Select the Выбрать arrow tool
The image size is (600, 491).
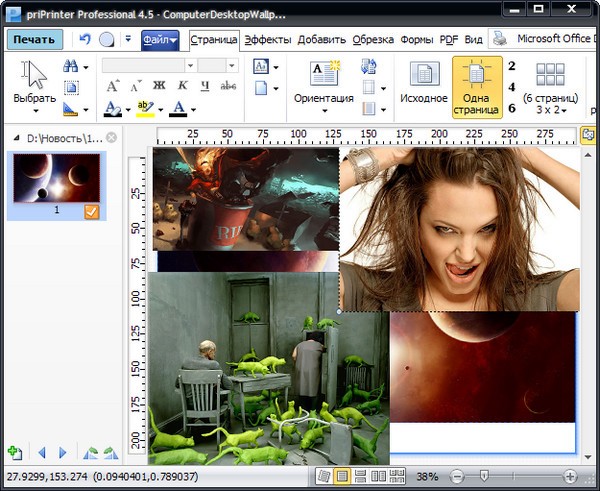35,76
